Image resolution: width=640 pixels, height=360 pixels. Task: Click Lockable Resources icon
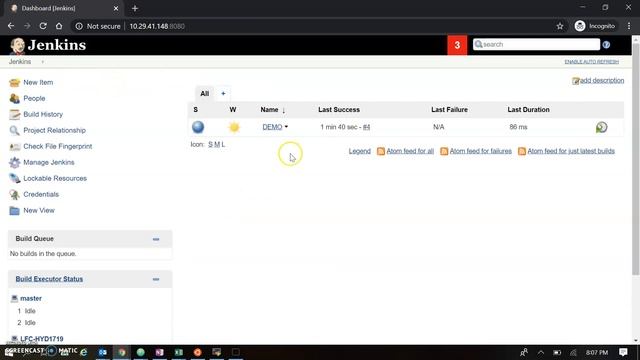click(x=14, y=178)
